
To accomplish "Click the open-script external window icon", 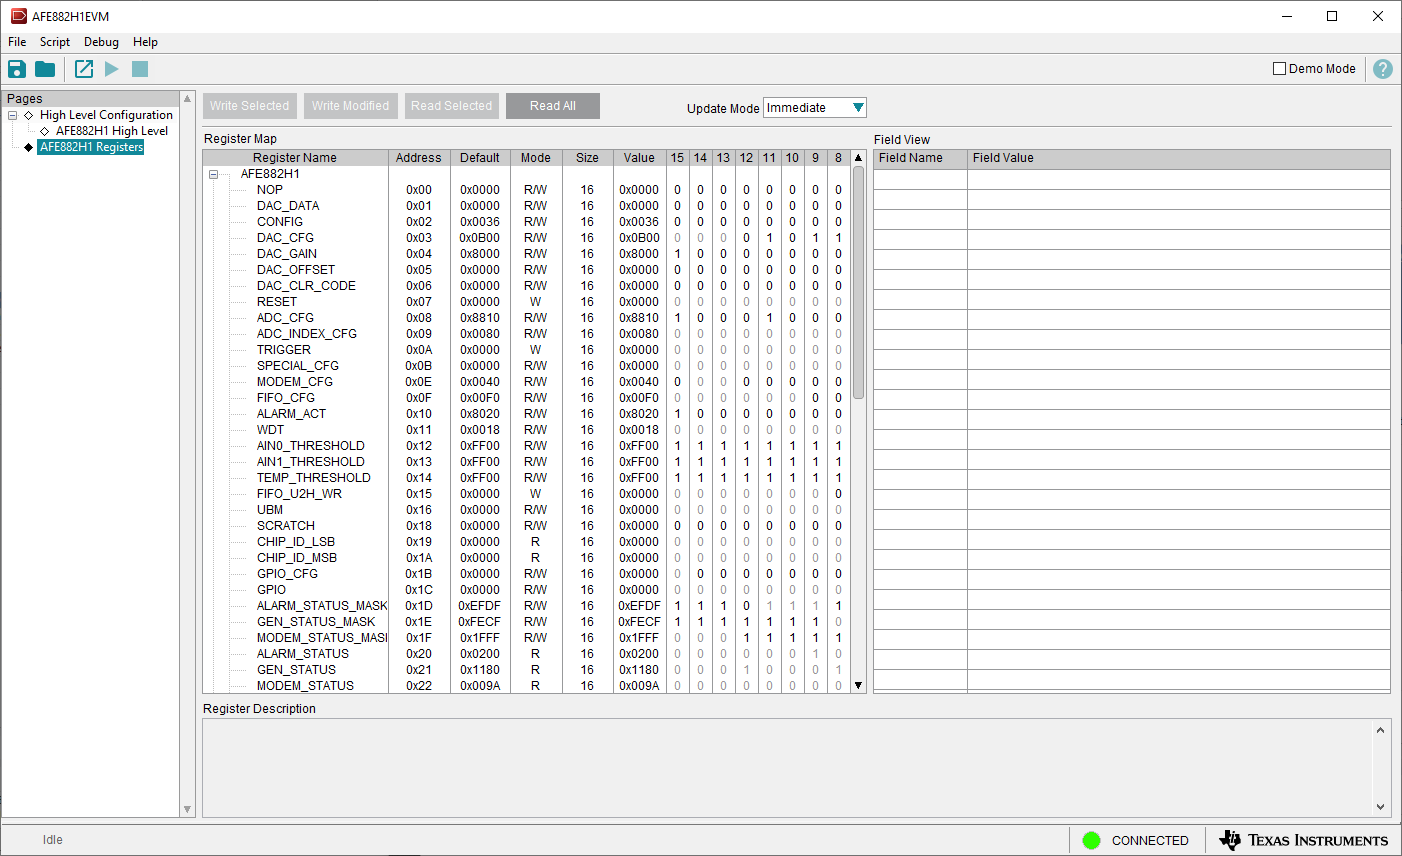I will click(x=84, y=69).
